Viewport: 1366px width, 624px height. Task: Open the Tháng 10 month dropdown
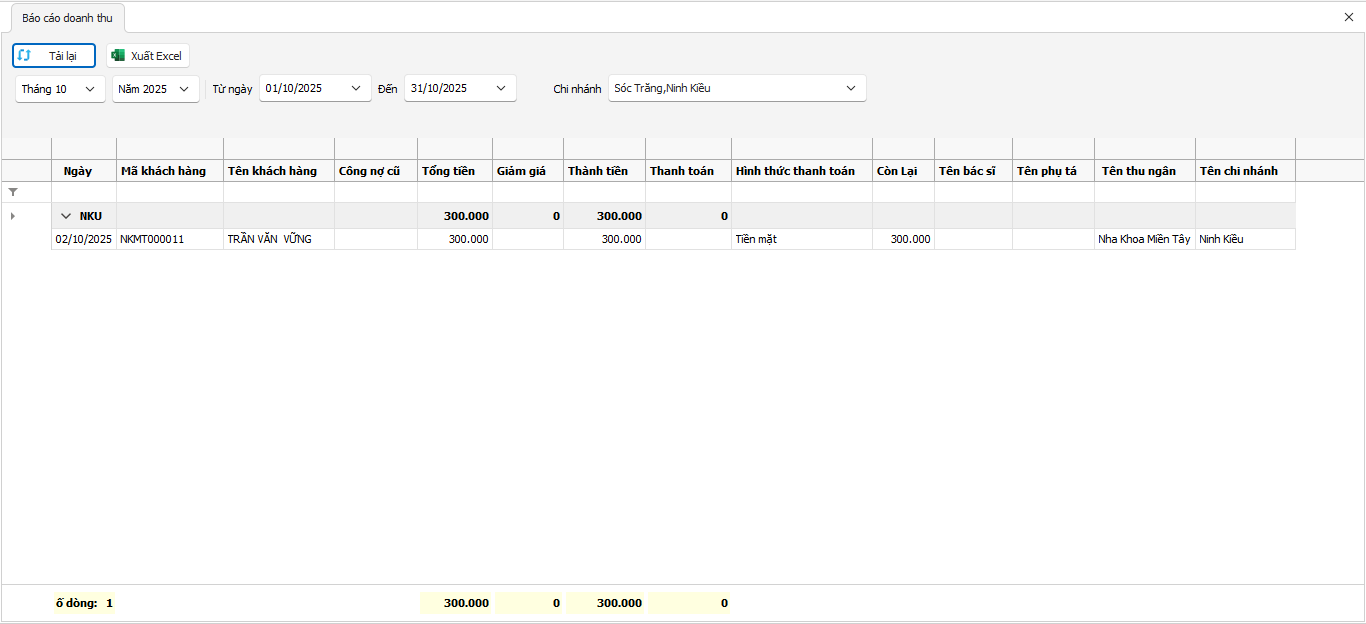coord(90,89)
